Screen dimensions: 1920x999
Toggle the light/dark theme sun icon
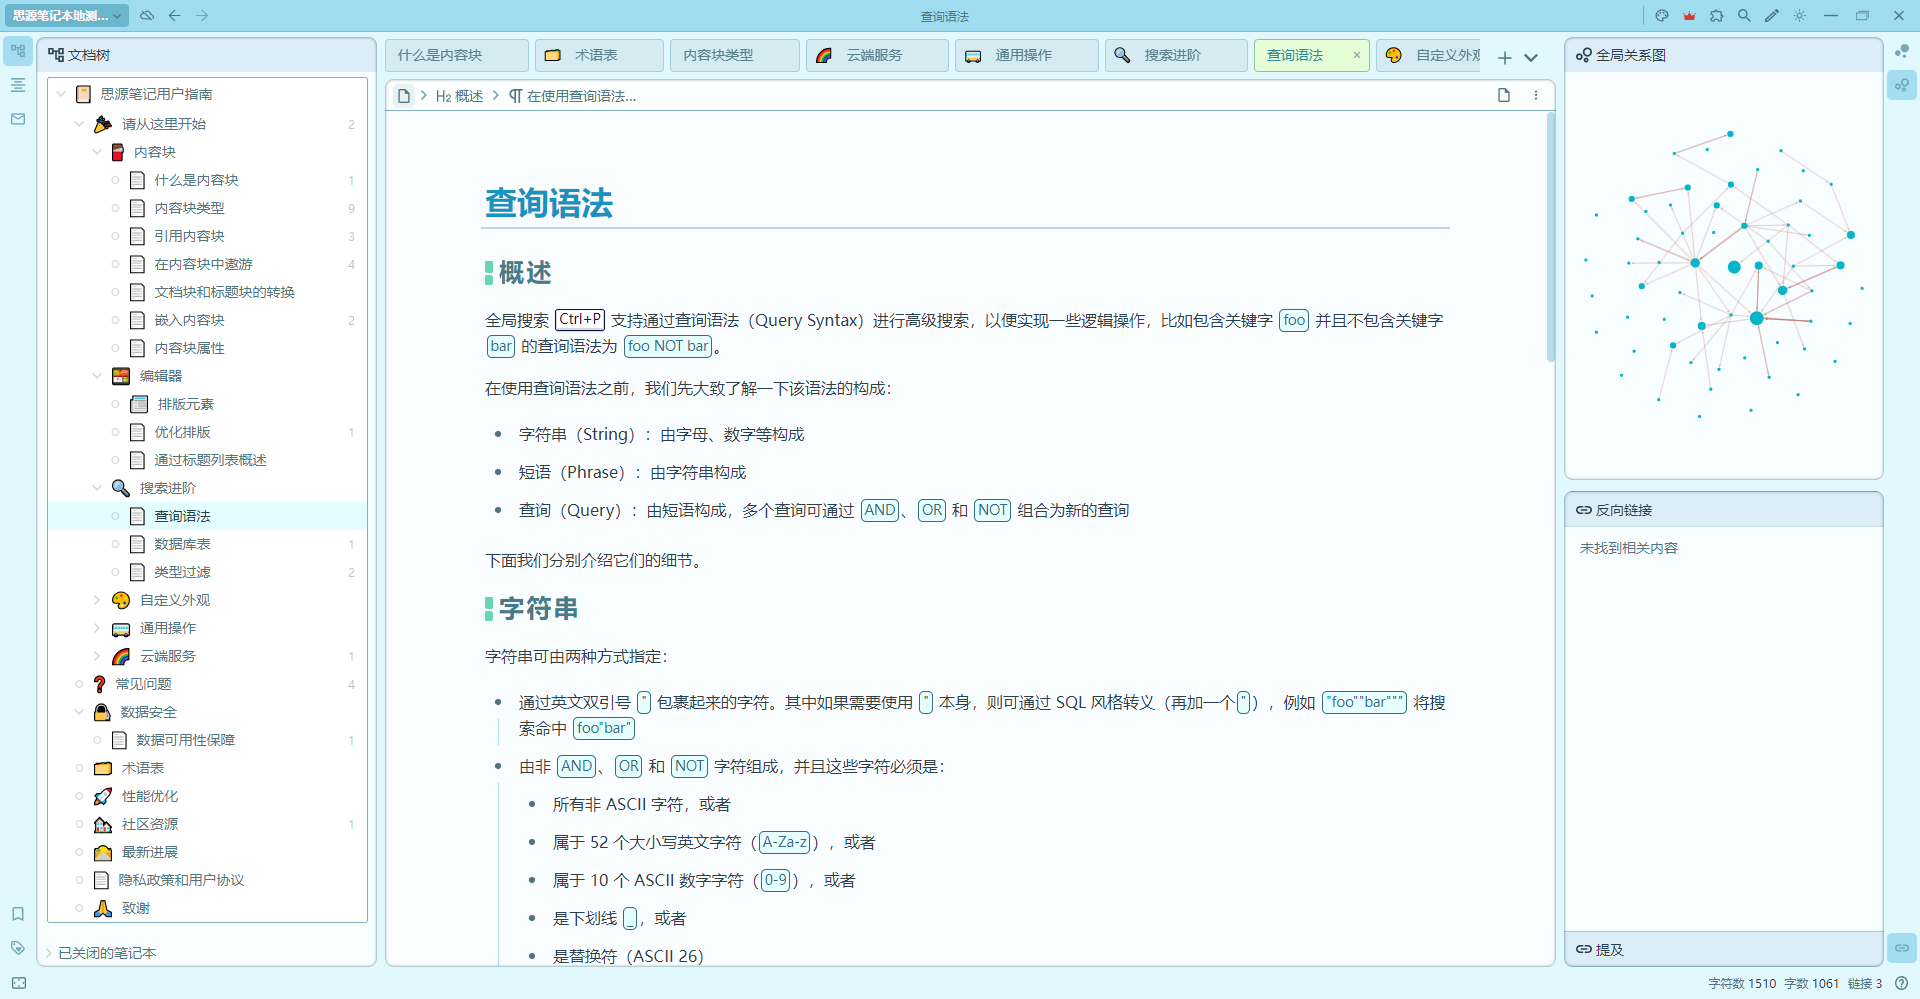1800,16
